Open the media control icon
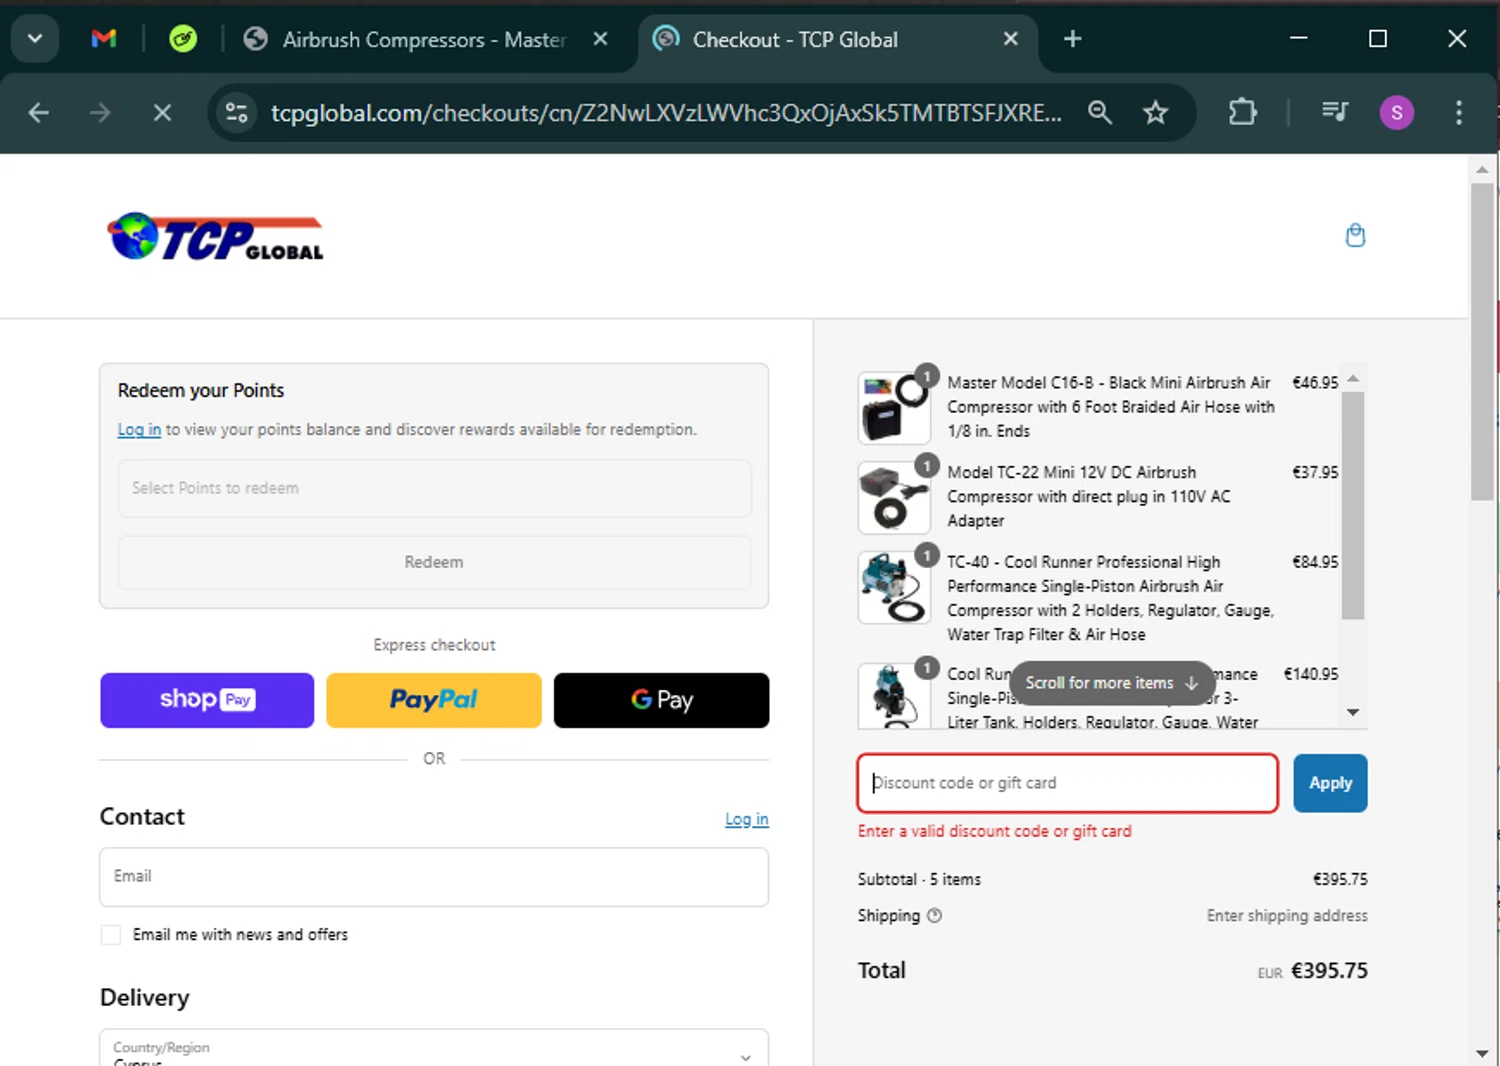 click(1335, 112)
